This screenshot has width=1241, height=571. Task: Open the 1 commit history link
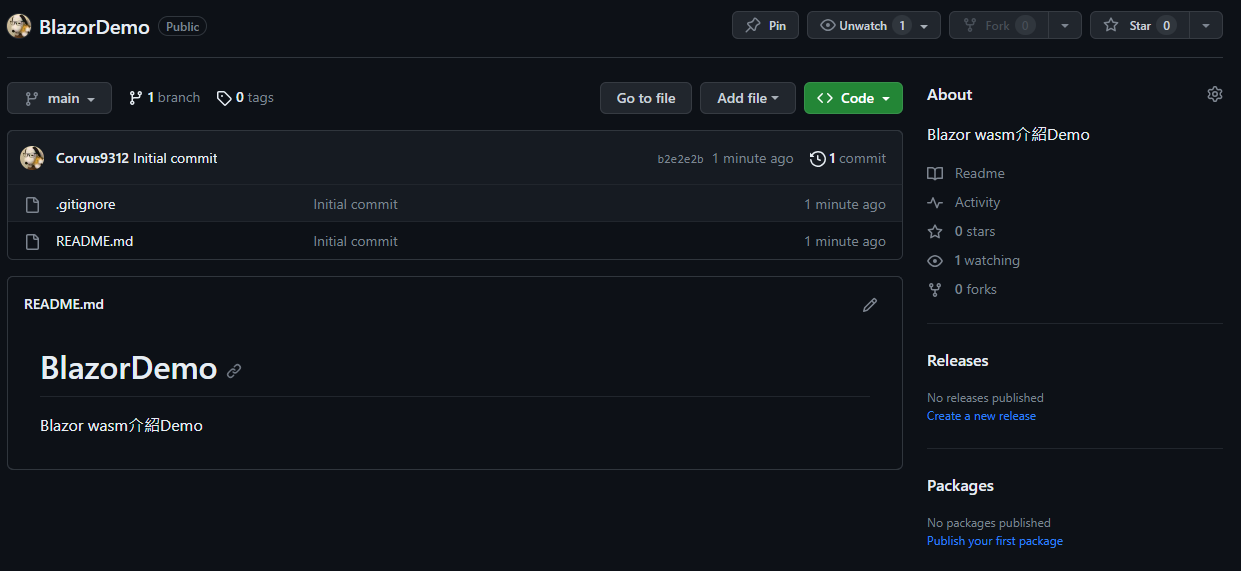point(848,158)
